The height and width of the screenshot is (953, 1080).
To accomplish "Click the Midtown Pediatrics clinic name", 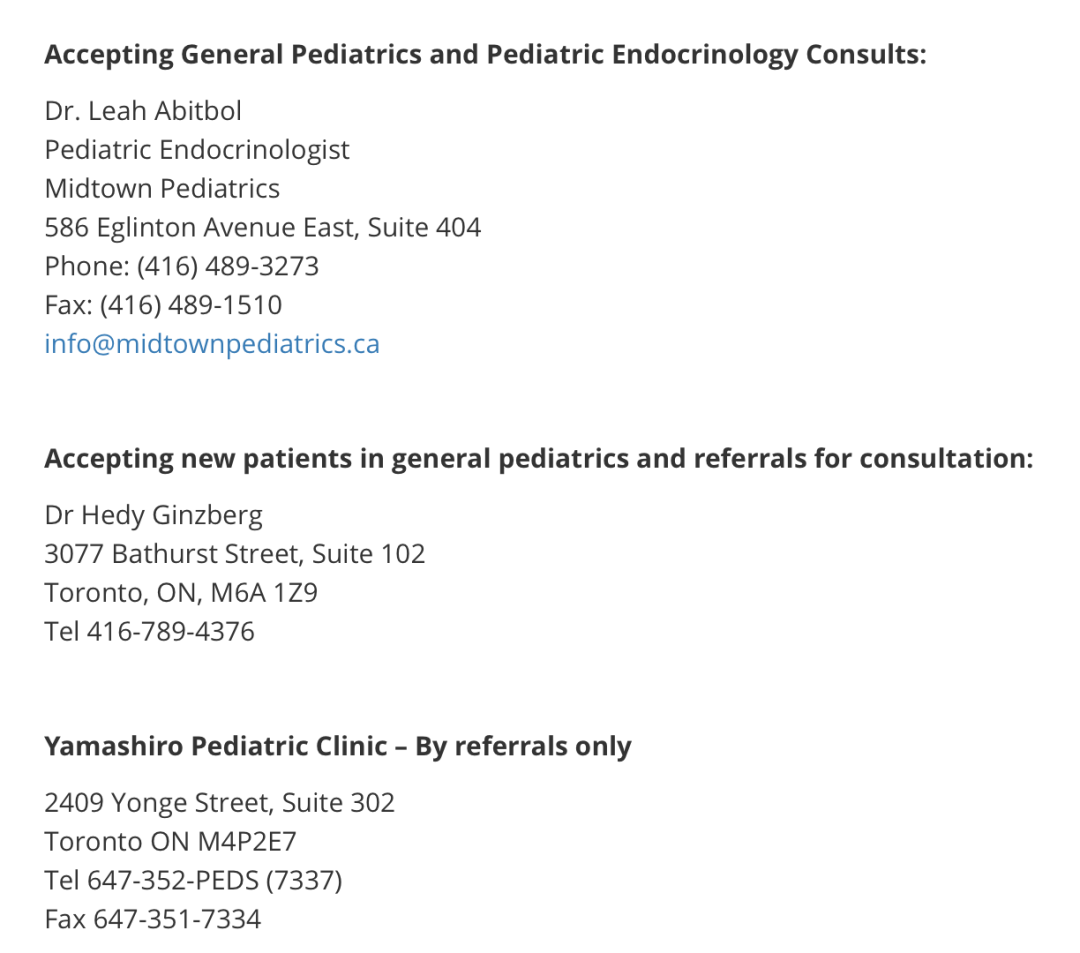I will 162,189.
